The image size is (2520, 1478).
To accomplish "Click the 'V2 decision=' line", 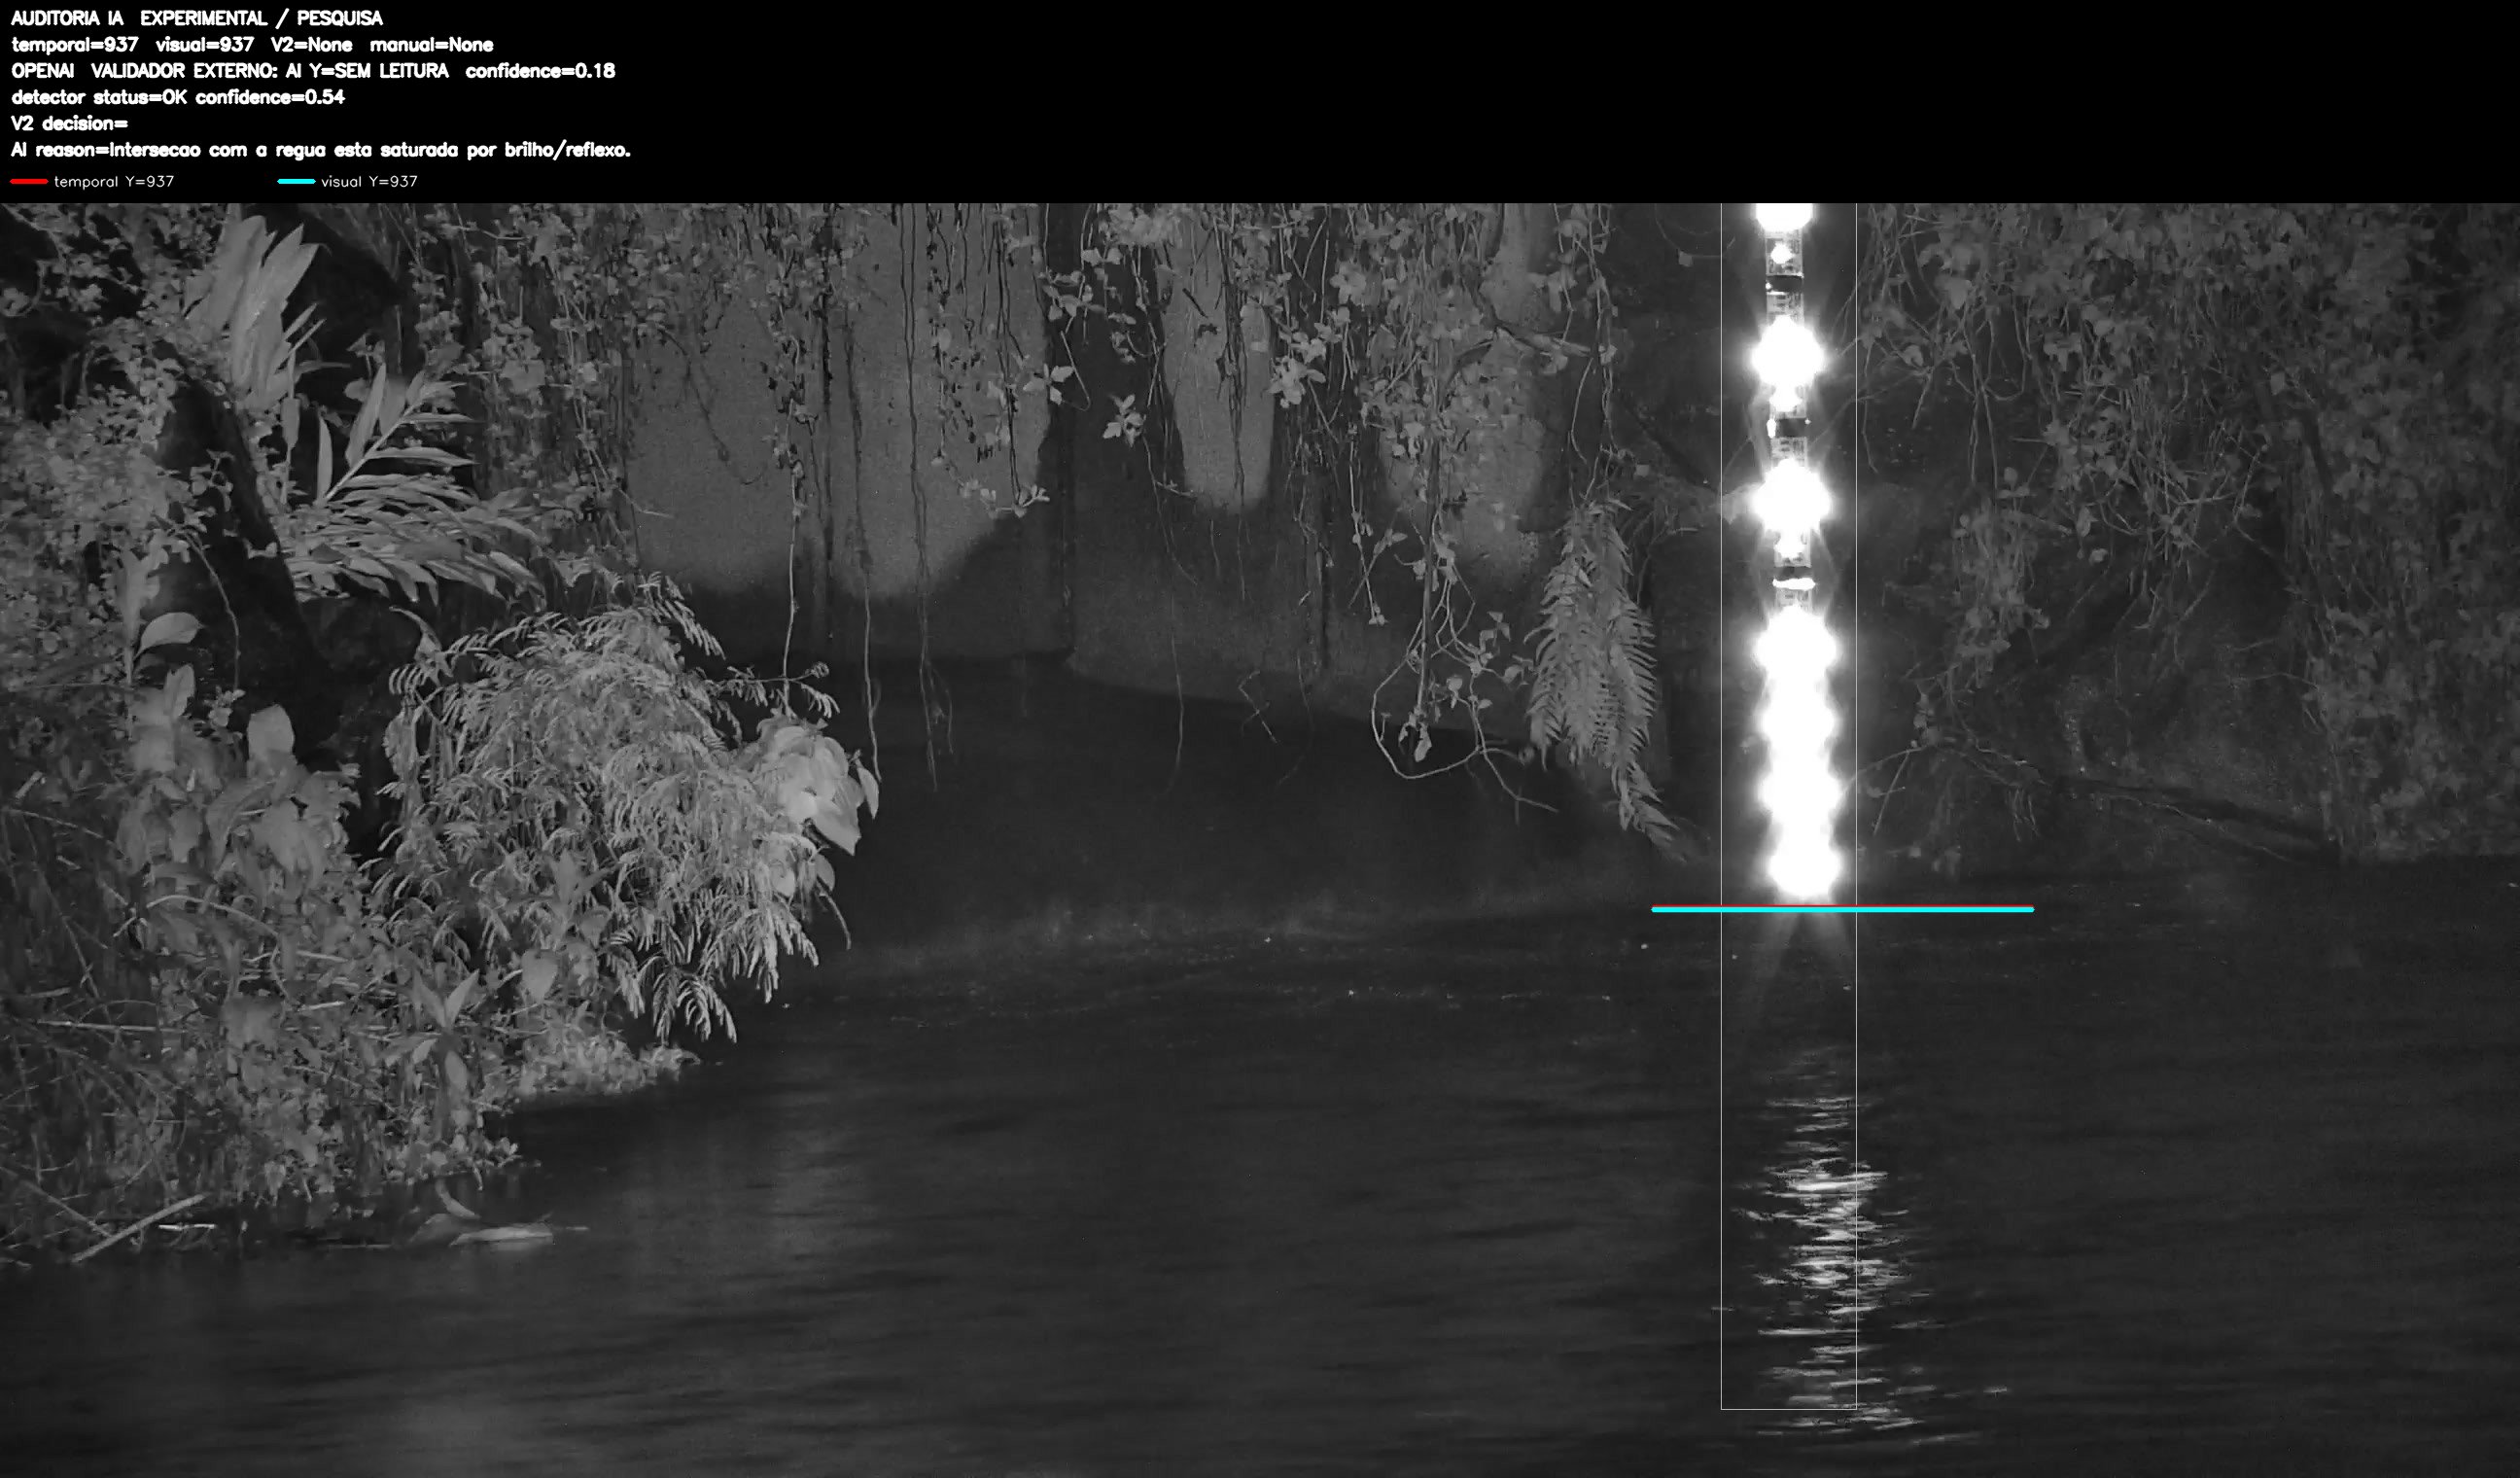I will (70, 123).
